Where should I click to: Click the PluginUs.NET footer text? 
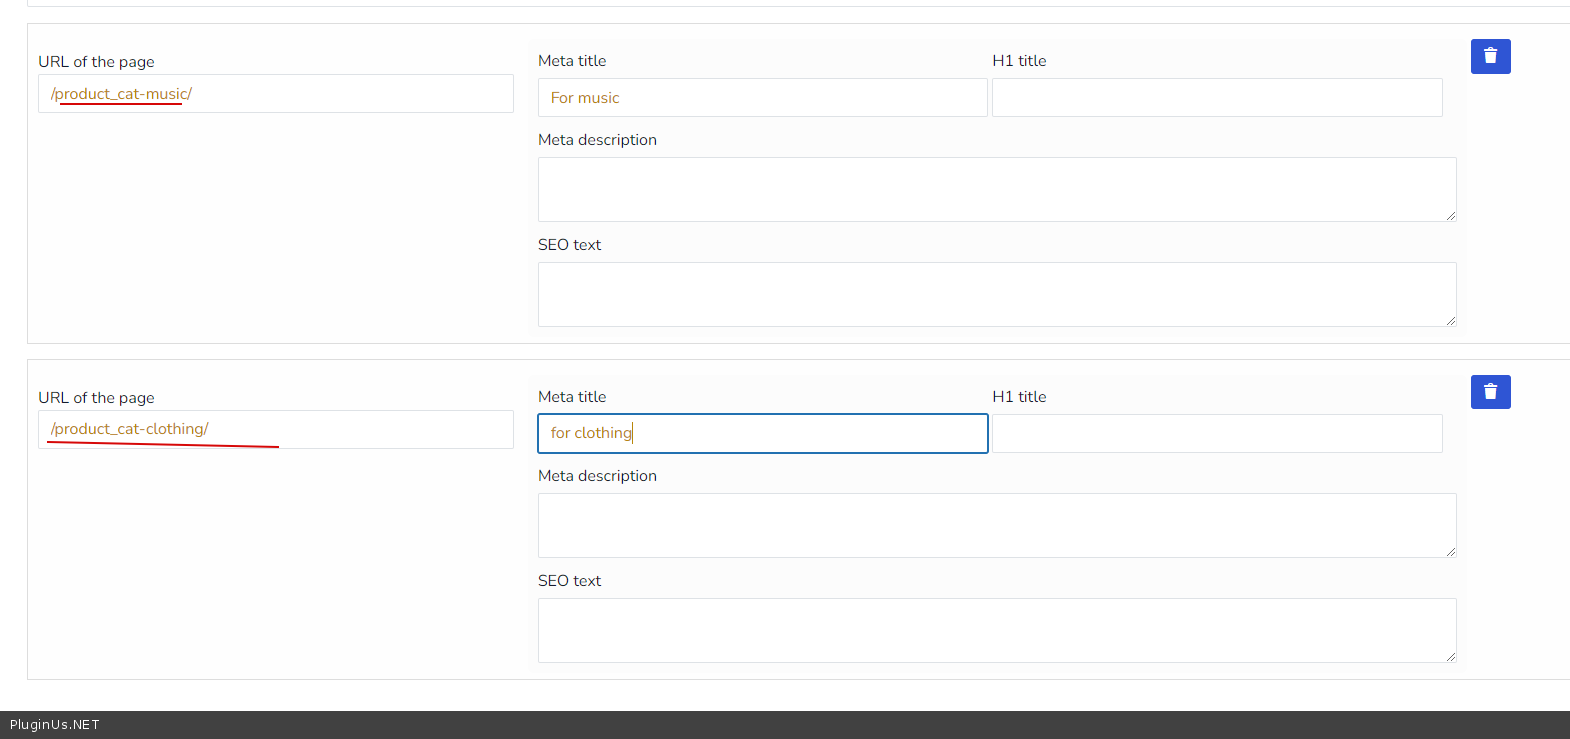[x=55, y=725]
